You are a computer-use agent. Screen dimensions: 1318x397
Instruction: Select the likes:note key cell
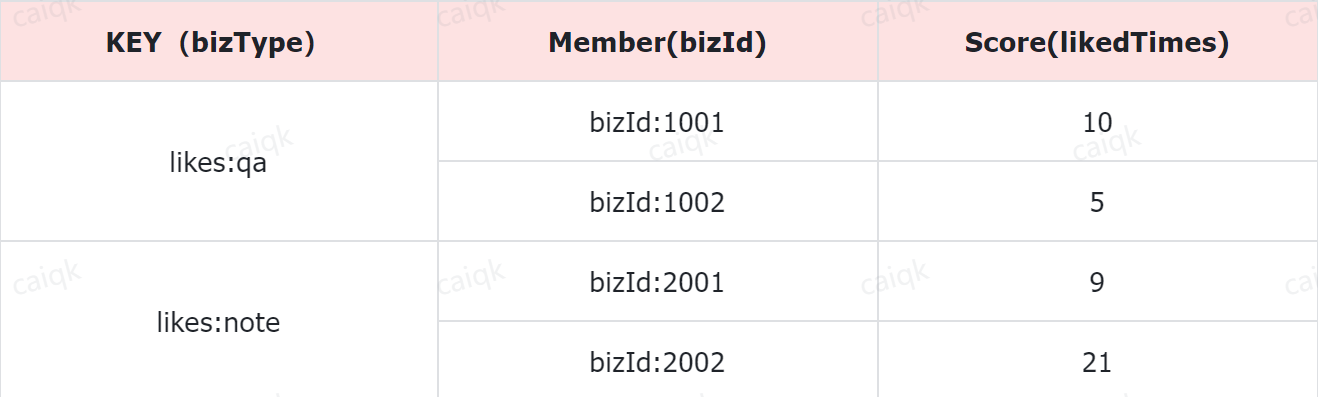pos(218,323)
